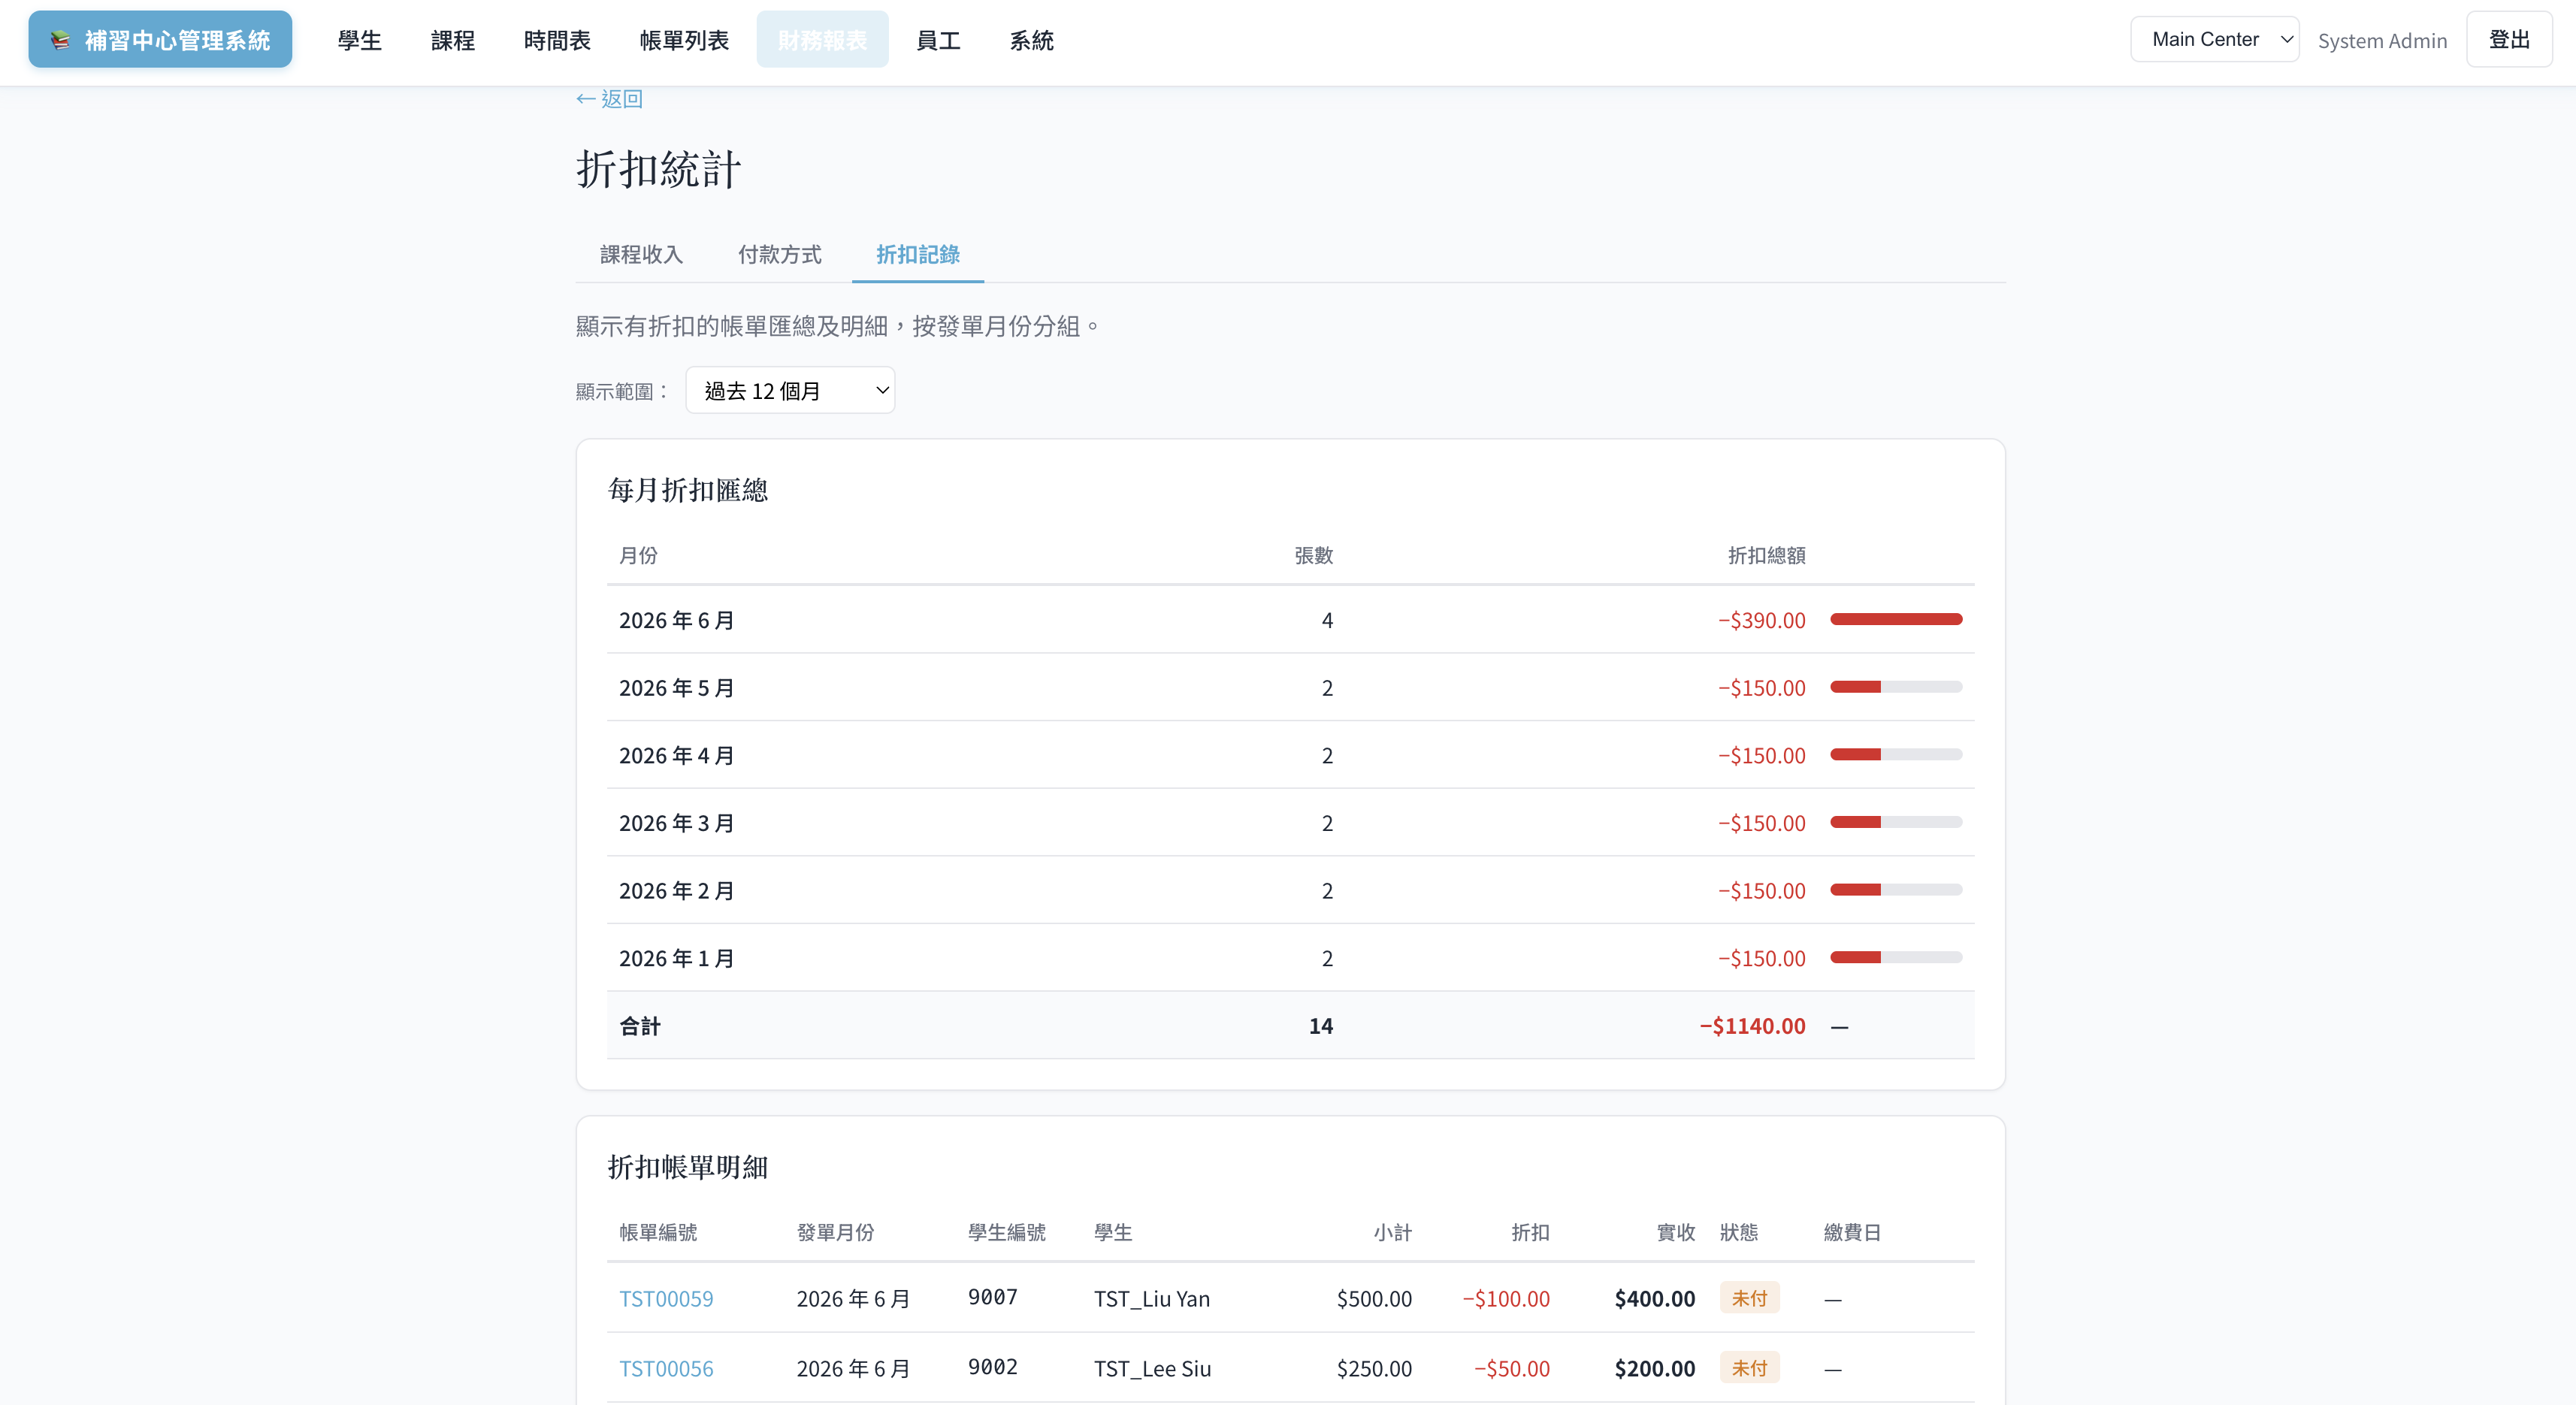Click the 登出 button
This screenshot has height=1405, width=2576.
pos(2509,39)
